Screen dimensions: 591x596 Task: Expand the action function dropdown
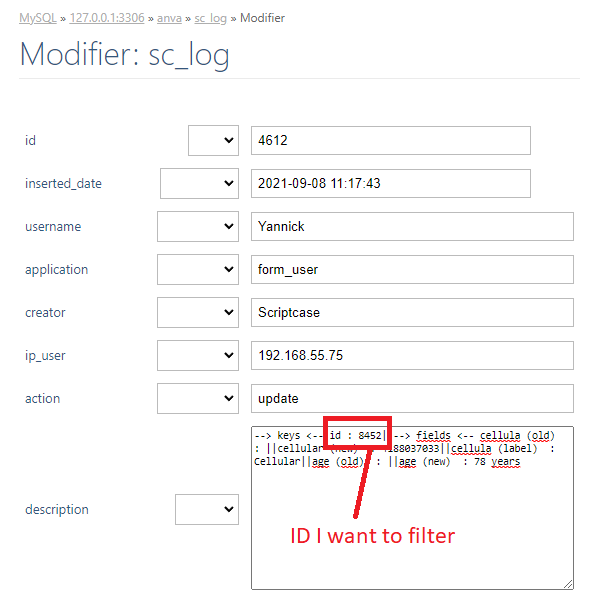tap(198, 398)
